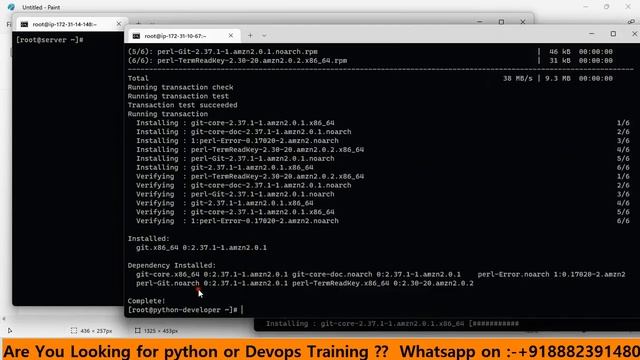The image size is (640, 360).
Task: Click partially hidden 'Installing : git-core' line below
Action: point(392,324)
